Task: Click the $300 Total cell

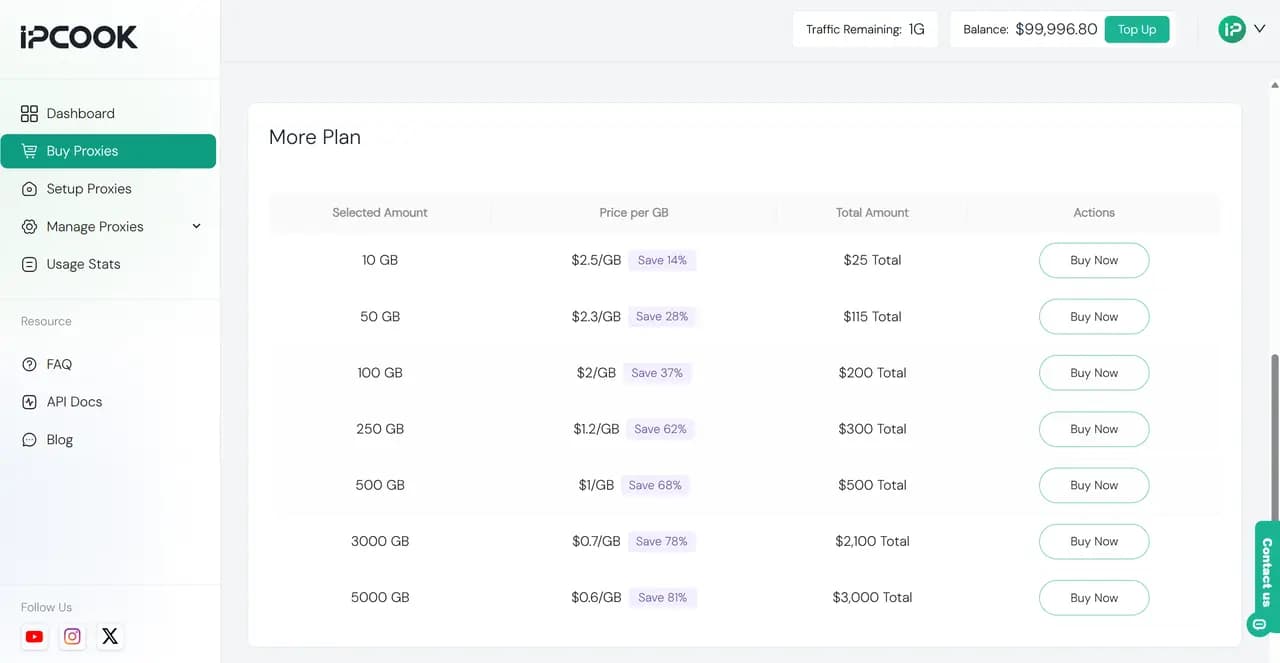Action: coord(872,429)
